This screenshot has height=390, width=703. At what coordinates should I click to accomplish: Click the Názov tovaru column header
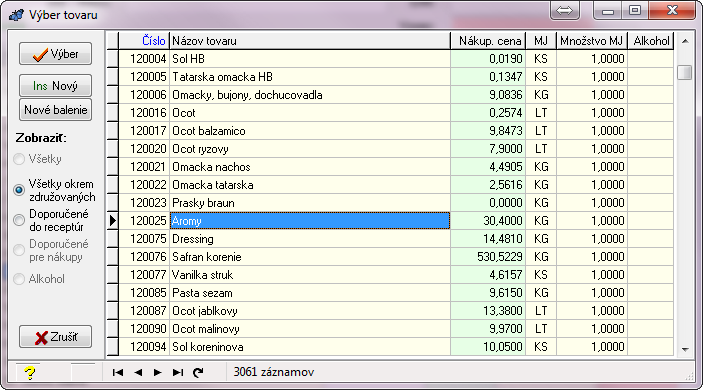(310, 41)
